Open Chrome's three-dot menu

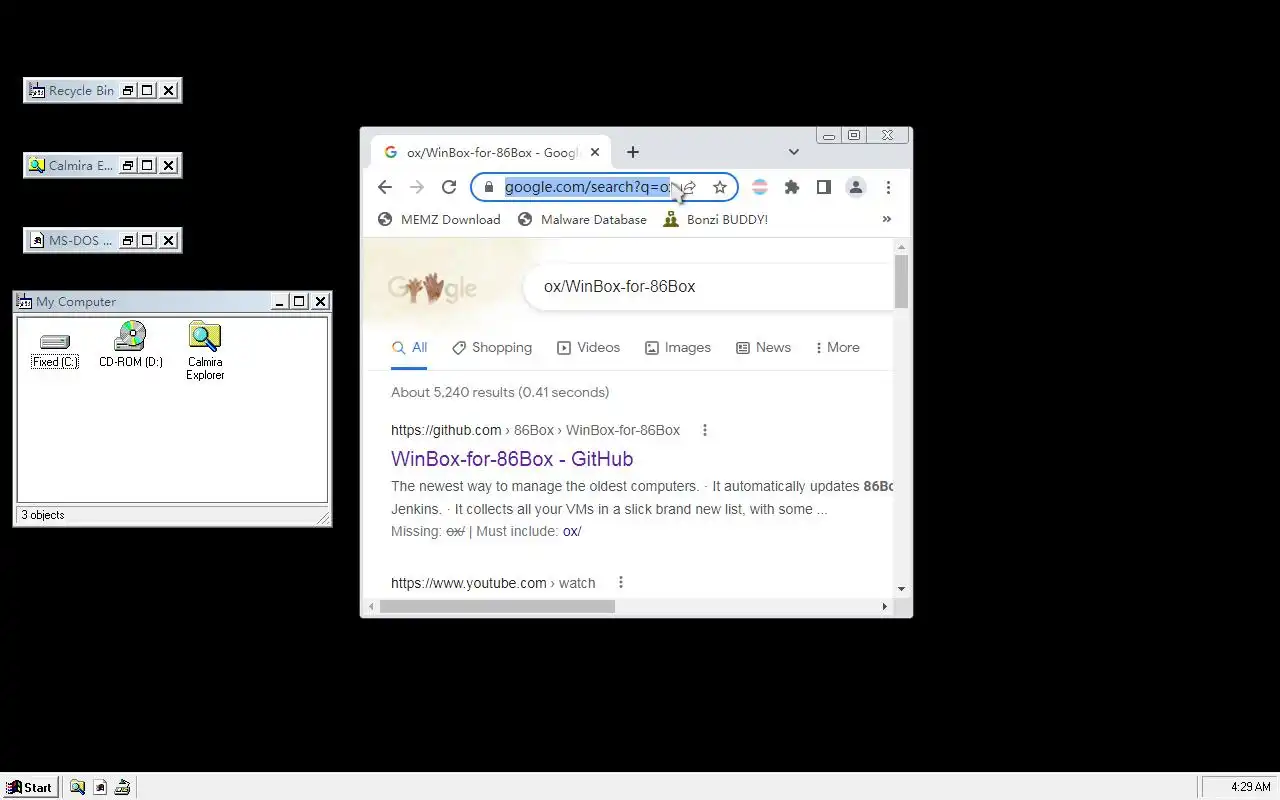click(x=888, y=187)
